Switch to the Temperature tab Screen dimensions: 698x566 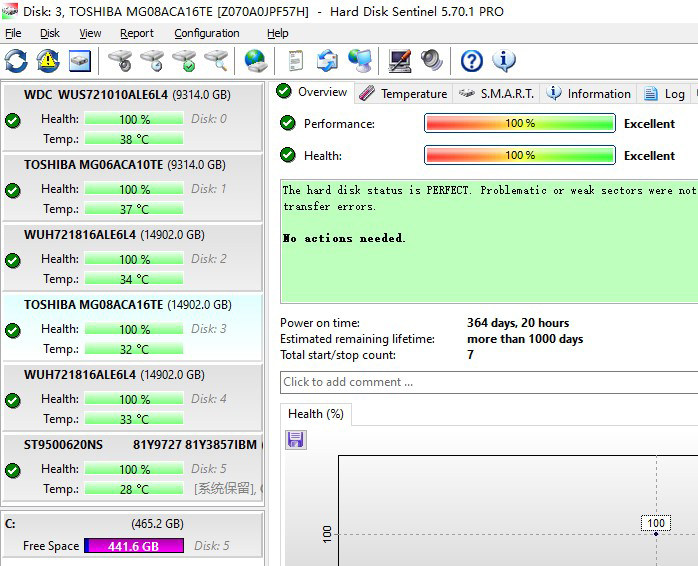pos(403,94)
